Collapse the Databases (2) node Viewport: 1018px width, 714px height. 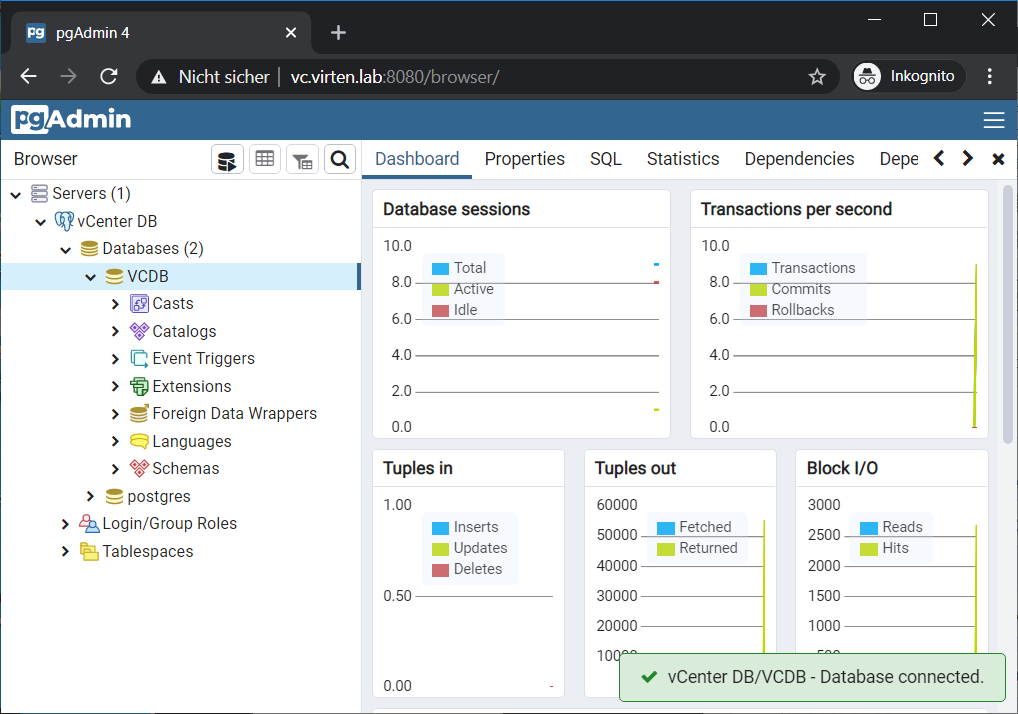click(66, 249)
